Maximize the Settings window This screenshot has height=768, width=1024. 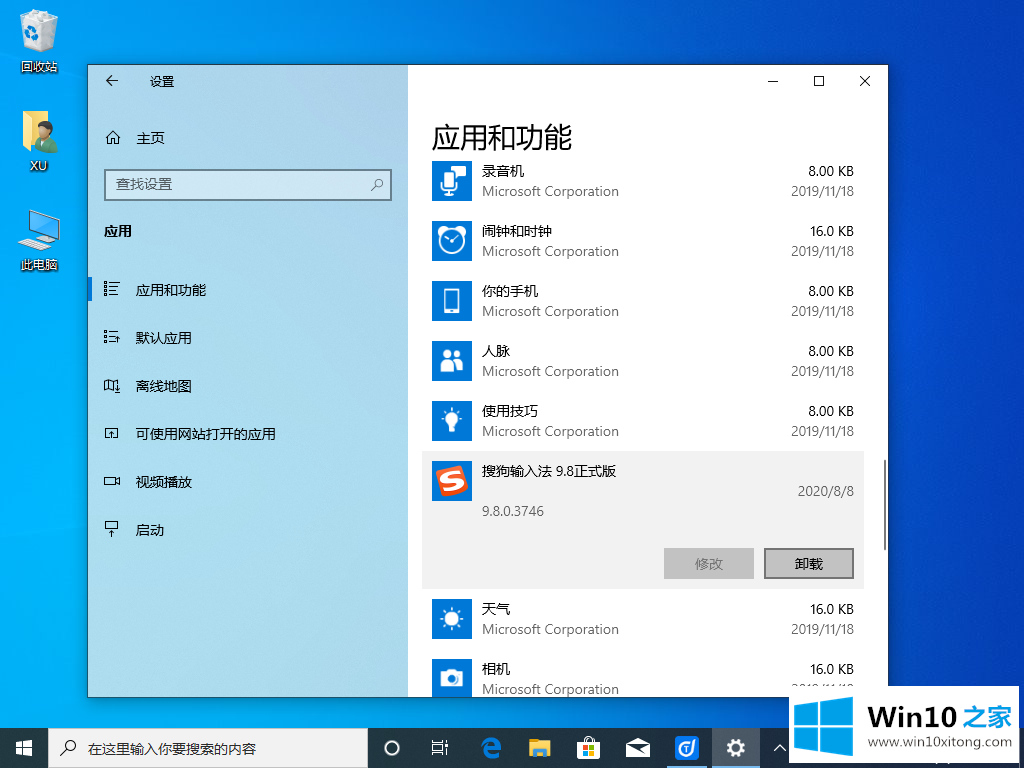coord(819,81)
